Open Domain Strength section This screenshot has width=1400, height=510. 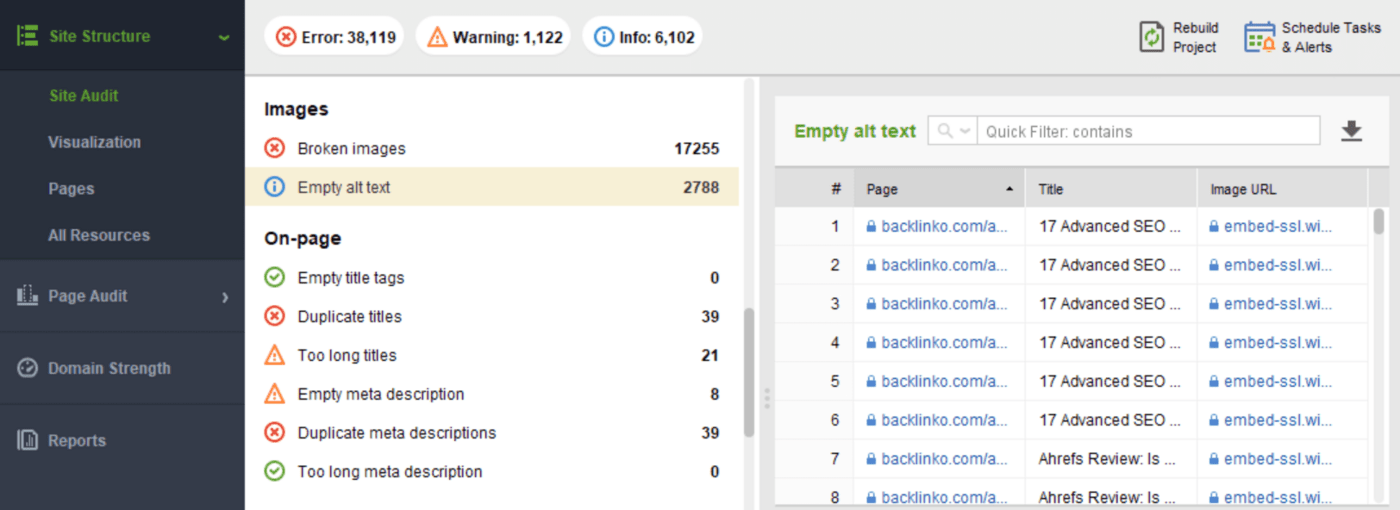[x=109, y=368]
